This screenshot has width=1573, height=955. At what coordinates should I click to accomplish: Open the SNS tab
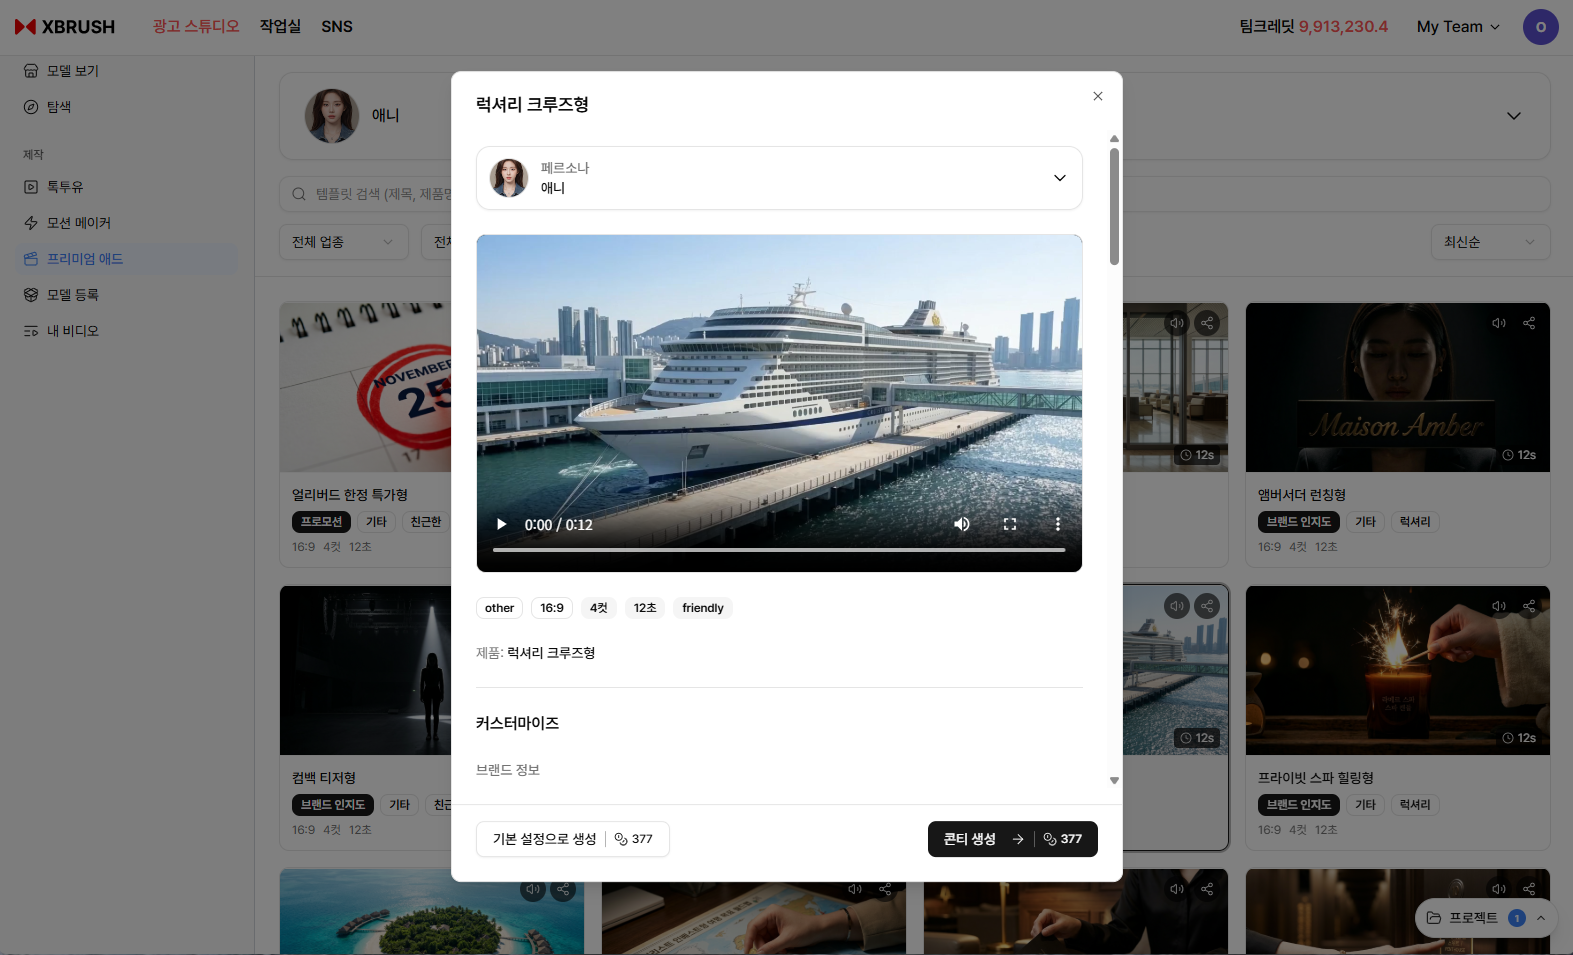point(337,27)
